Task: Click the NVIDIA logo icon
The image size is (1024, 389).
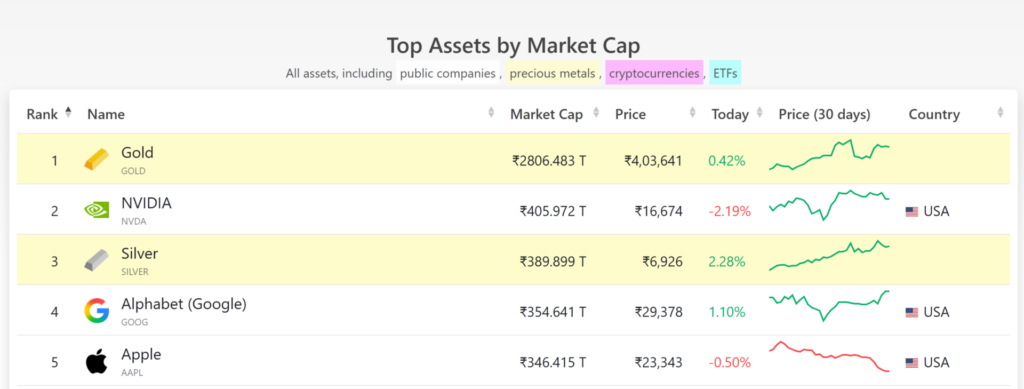Action: coord(97,210)
